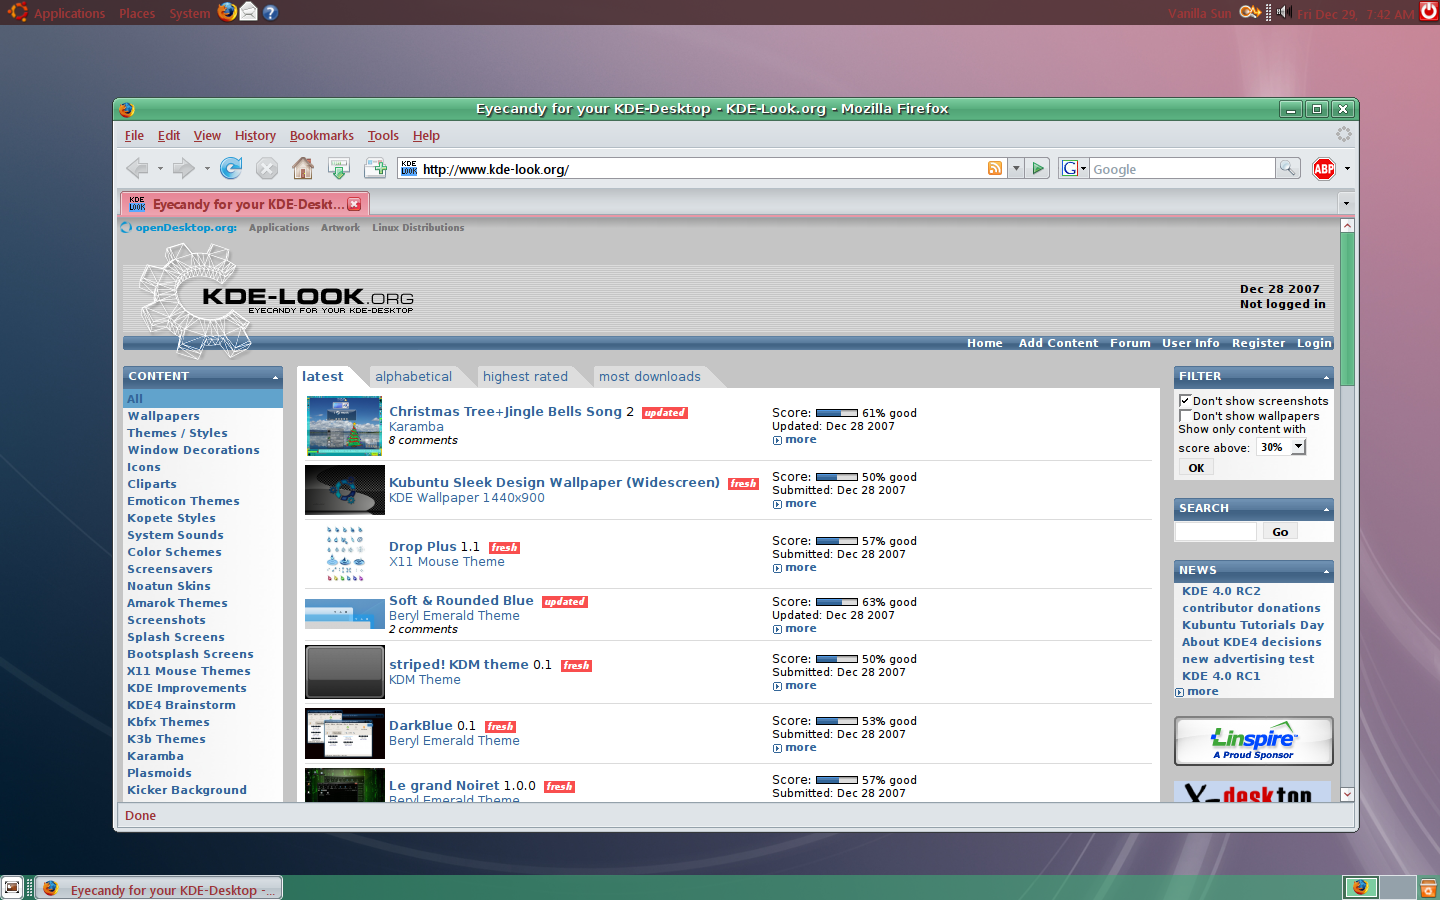Viewport: 1440px width, 900px height.
Task: Open the help icon in the top panel
Action: tap(270, 13)
